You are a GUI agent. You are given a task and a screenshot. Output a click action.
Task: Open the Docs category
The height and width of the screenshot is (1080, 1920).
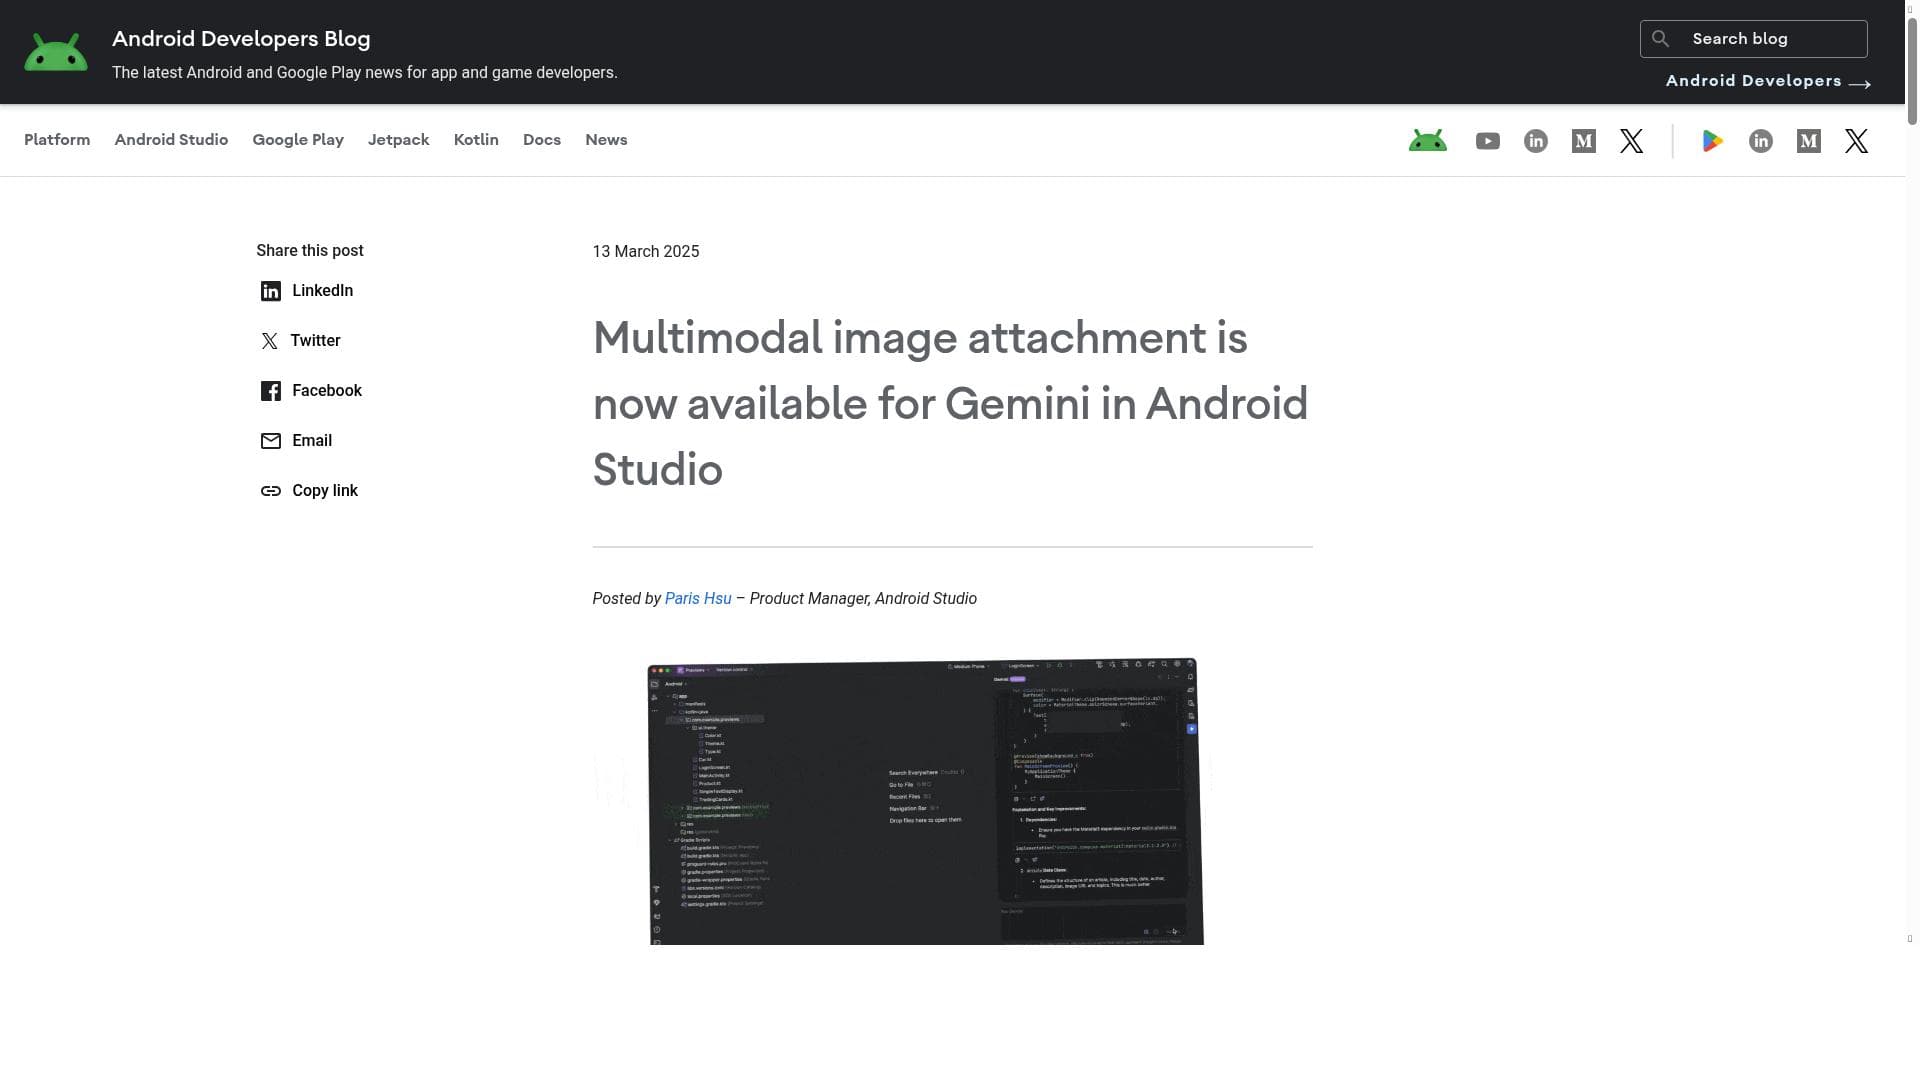click(542, 140)
